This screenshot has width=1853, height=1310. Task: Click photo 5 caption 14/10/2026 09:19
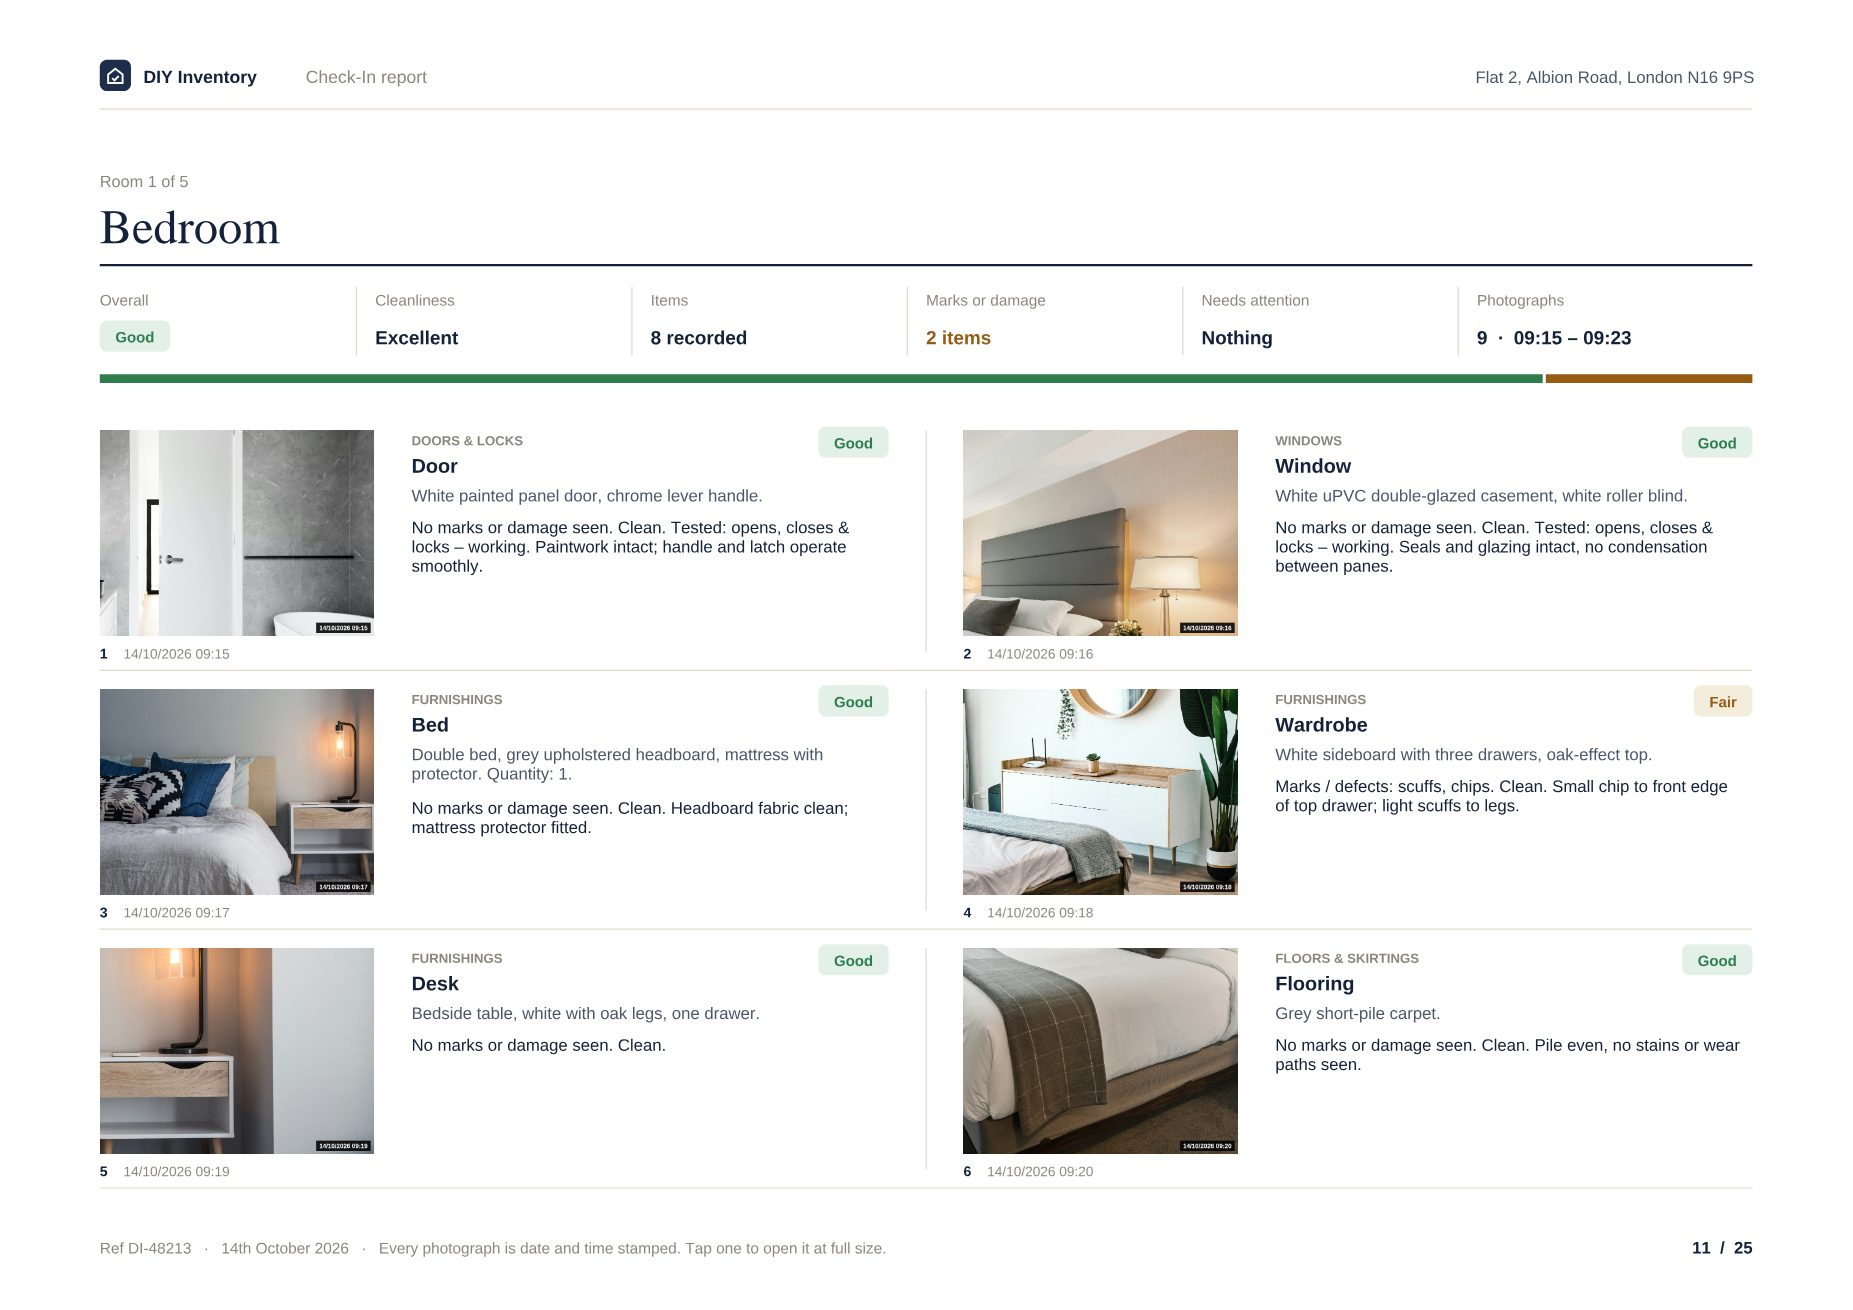[176, 1172]
